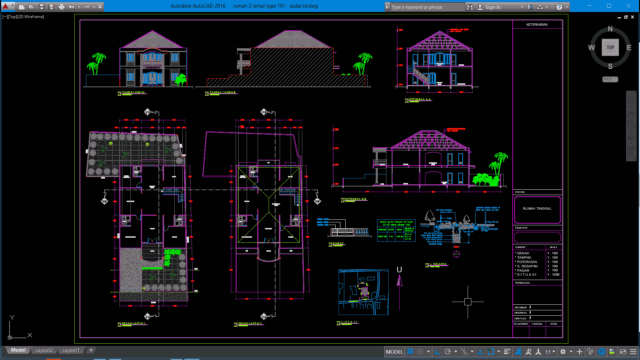This screenshot has height=360, width=640.
Task: Open the Help question mark icon
Action: [x=559, y=7]
